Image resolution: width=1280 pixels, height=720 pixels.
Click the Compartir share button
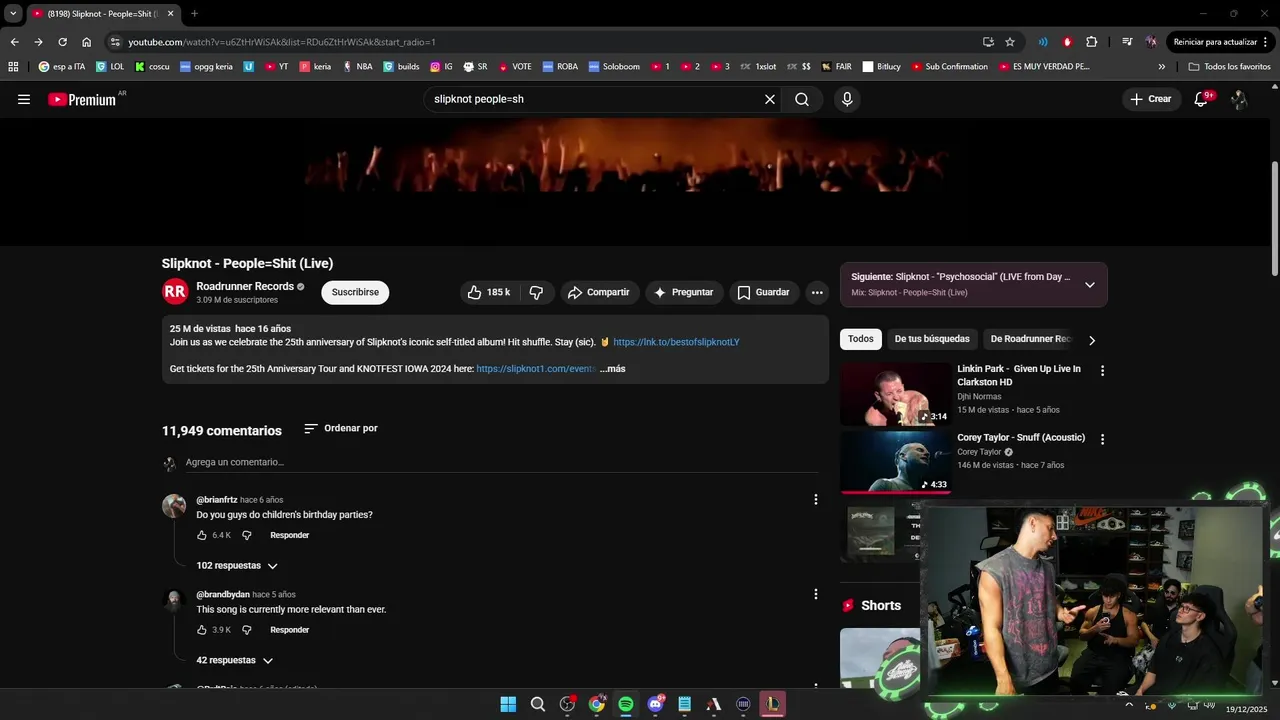[598, 292]
